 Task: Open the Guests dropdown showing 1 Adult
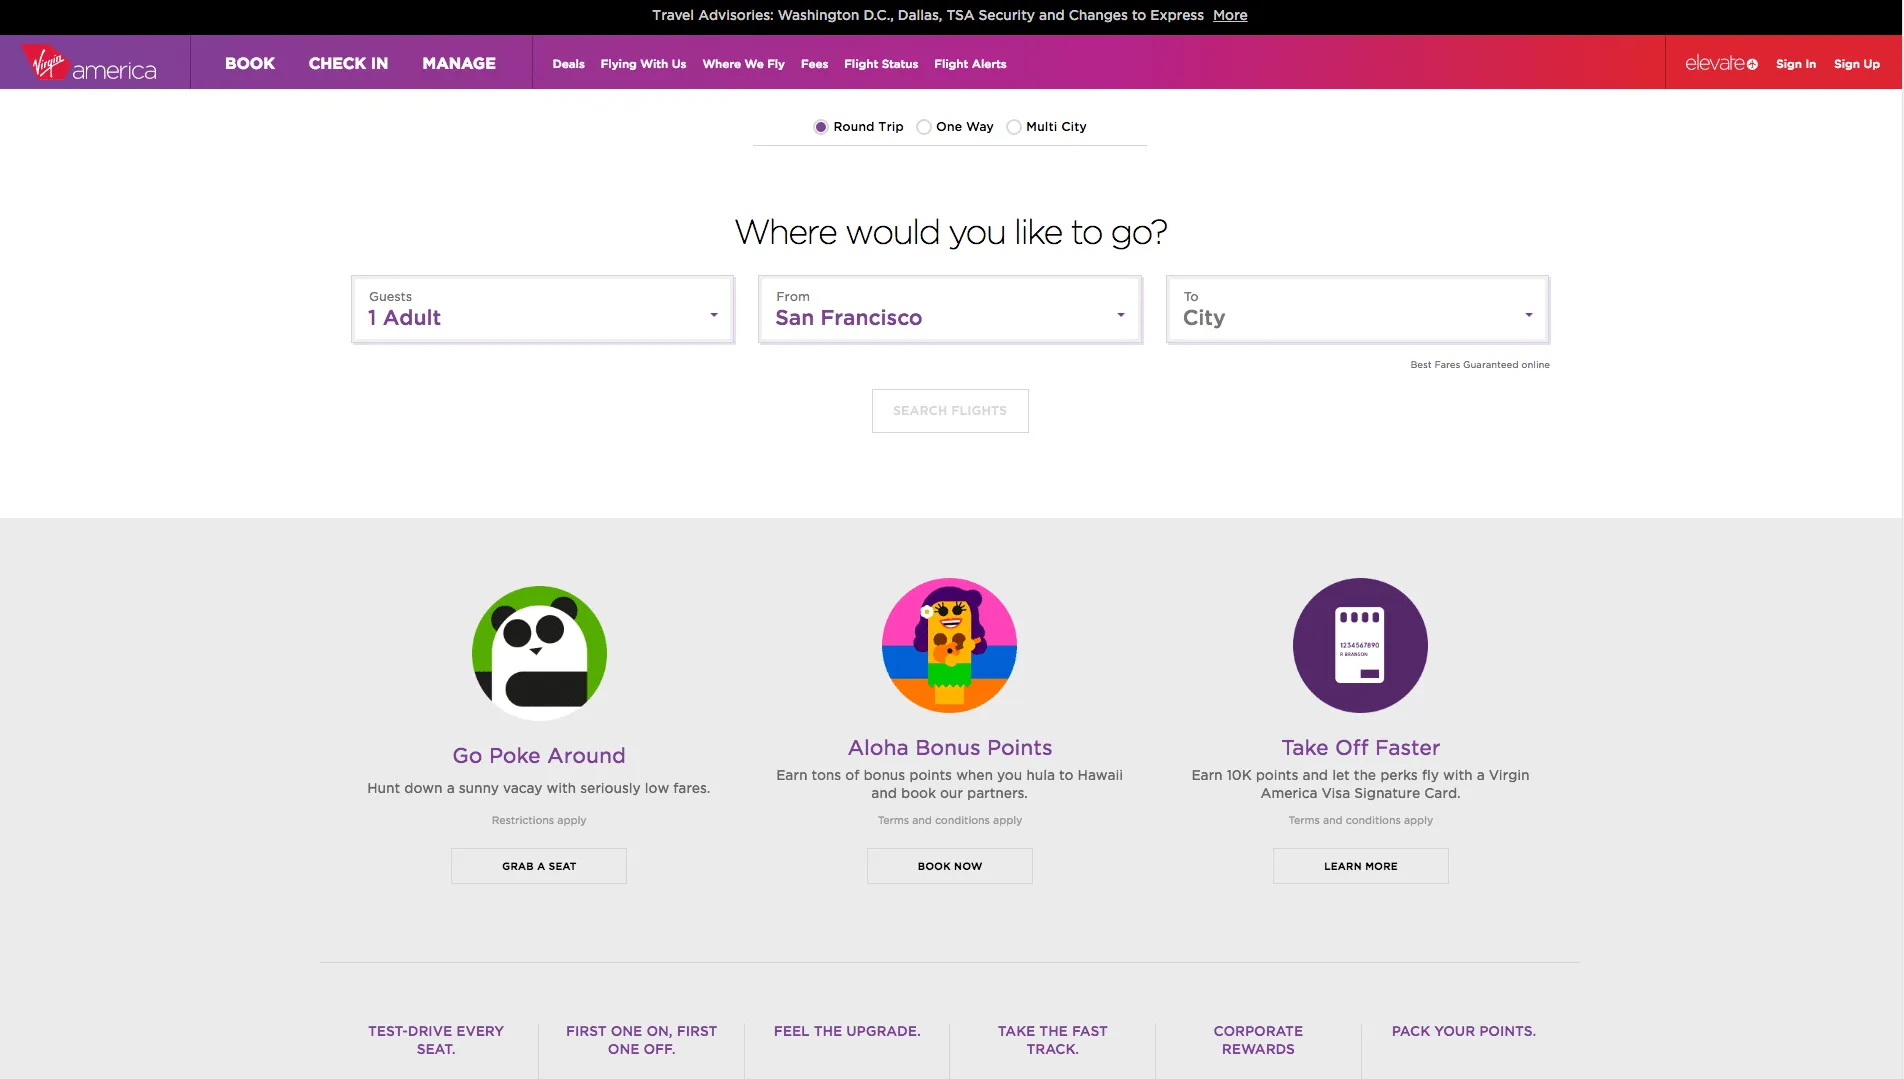(x=543, y=310)
